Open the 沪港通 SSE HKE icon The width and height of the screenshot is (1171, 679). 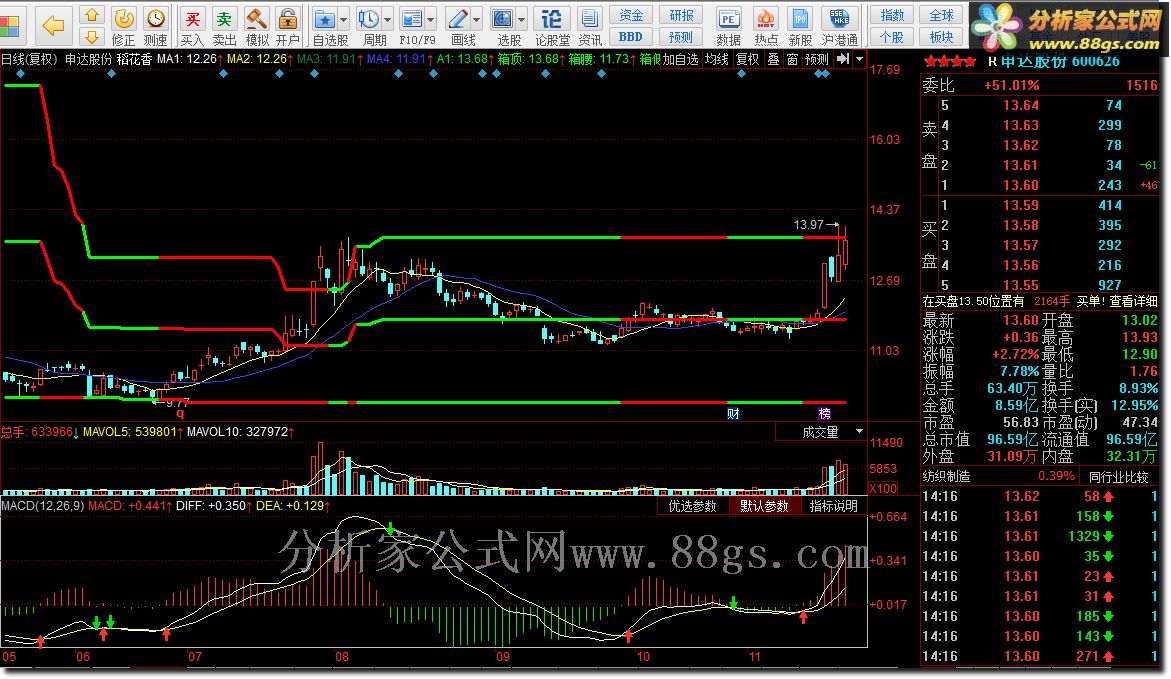pyautogui.click(x=839, y=26)
